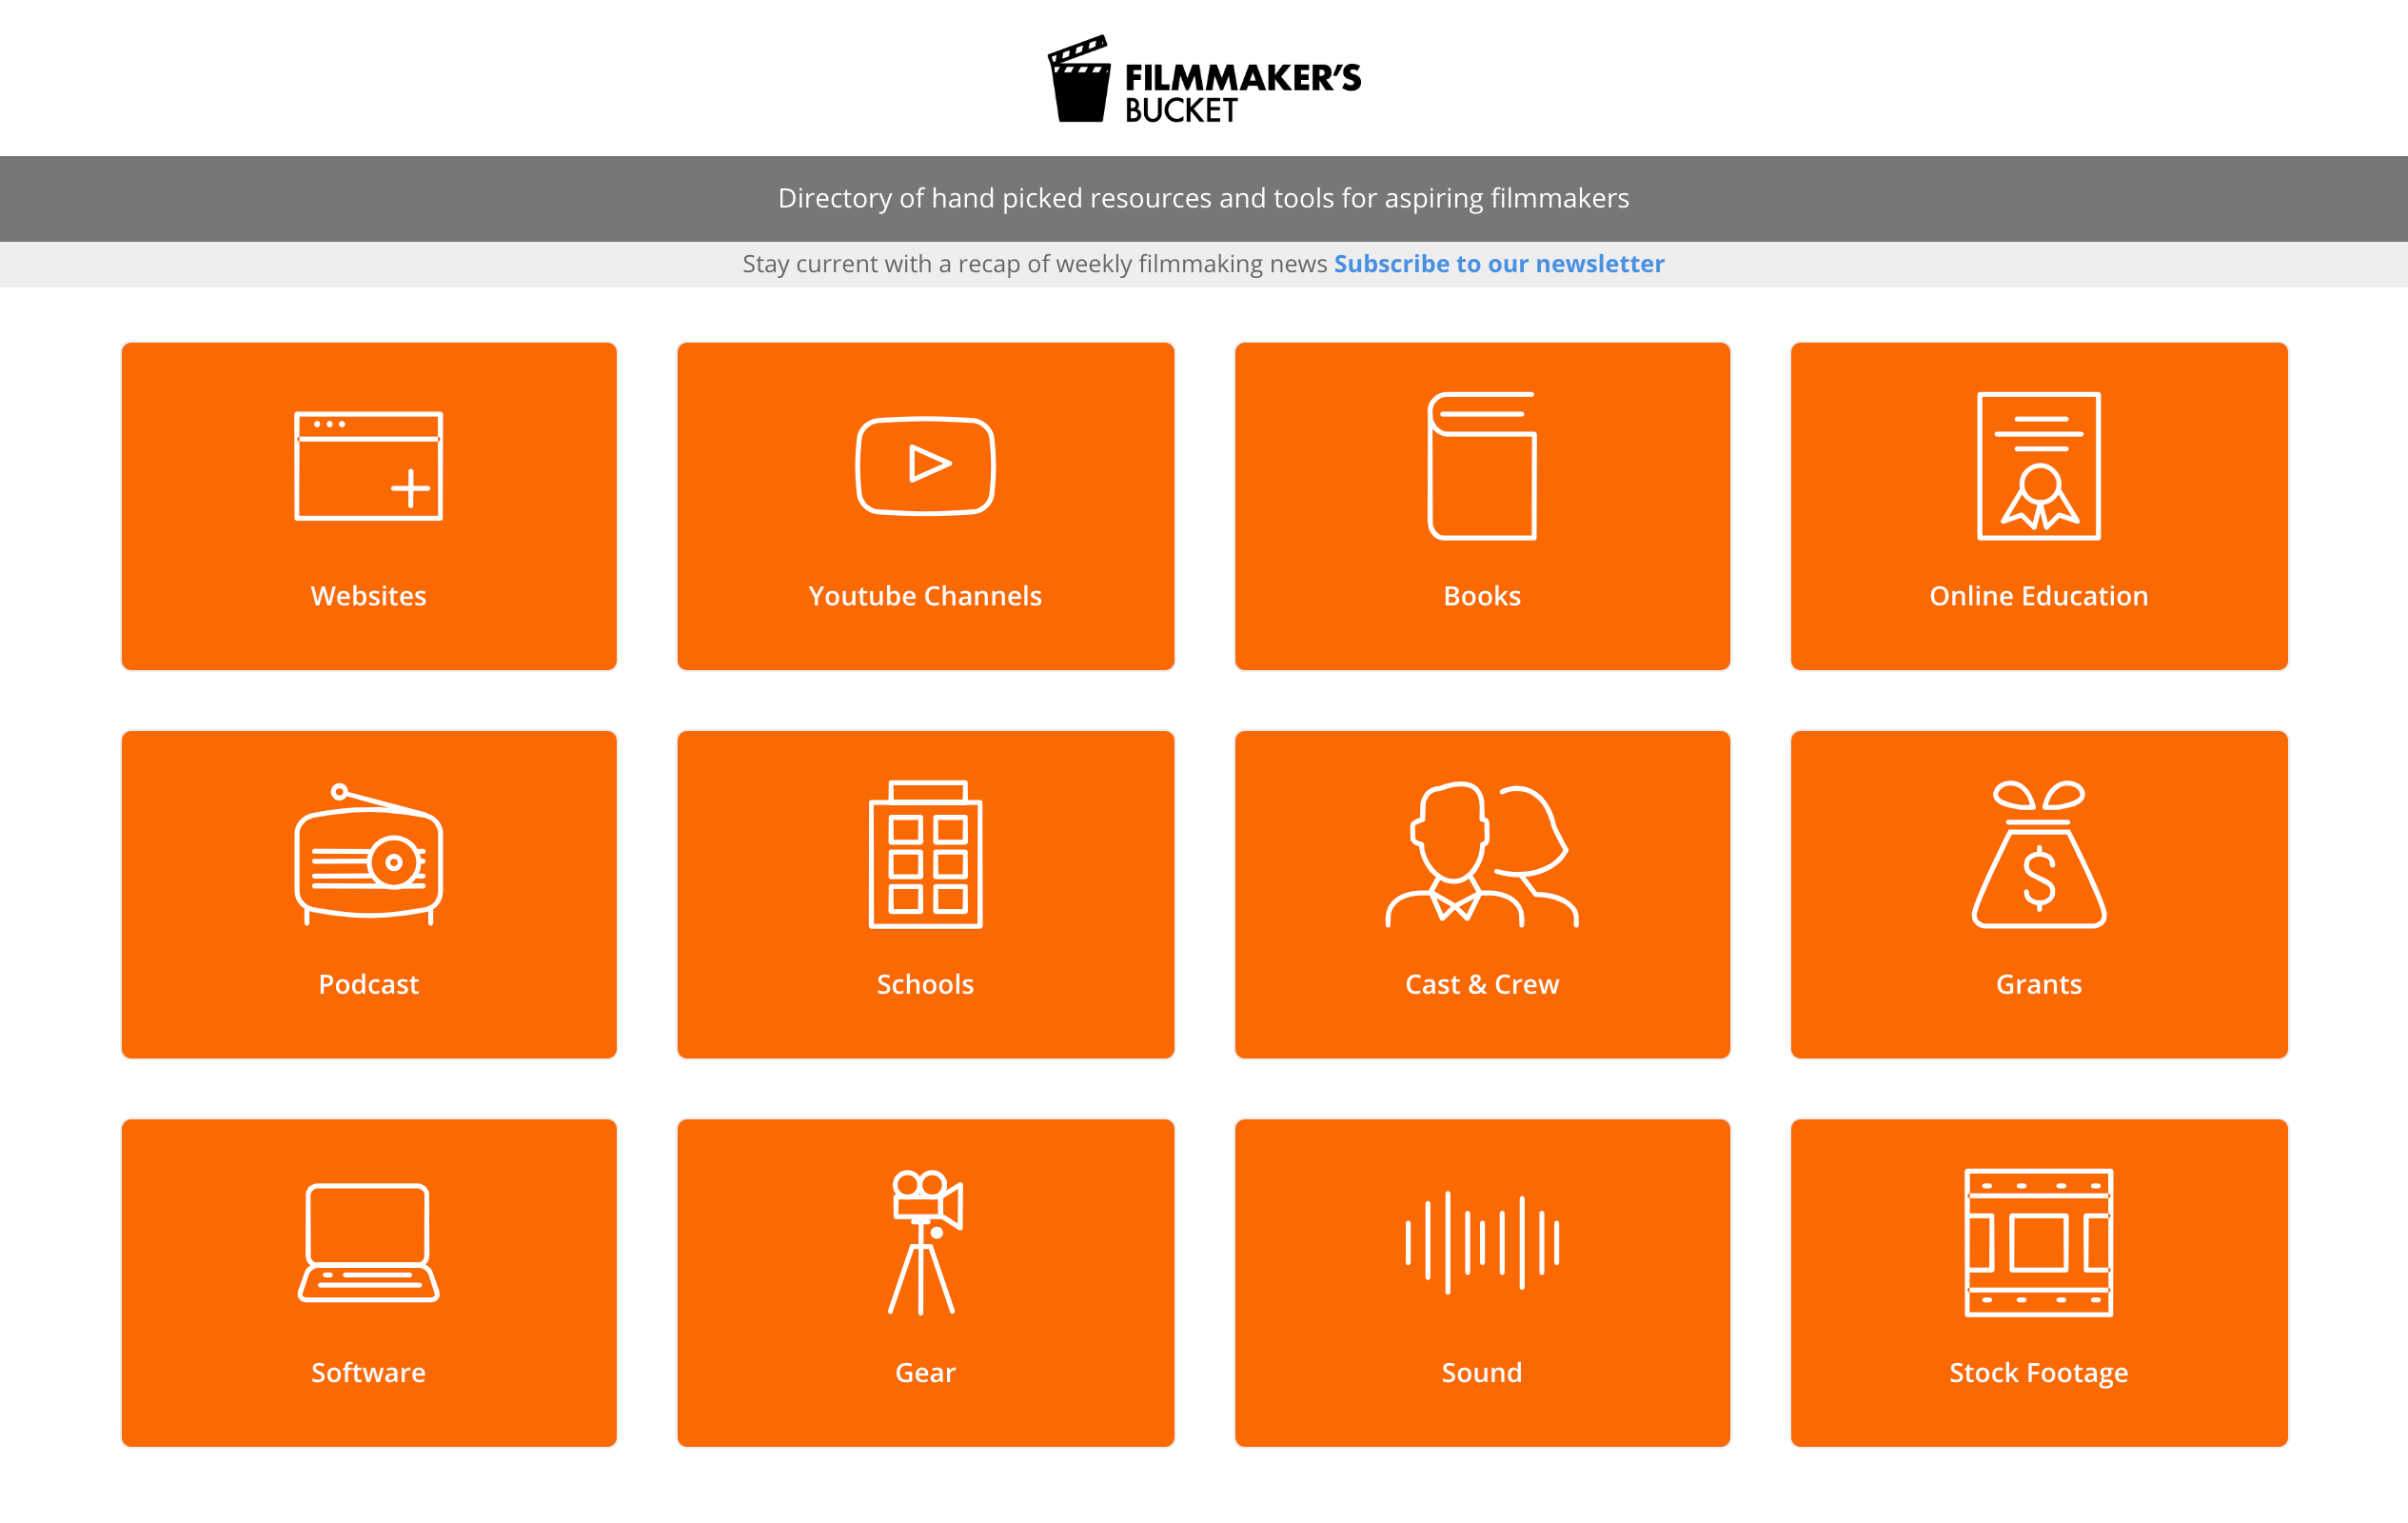This screenshot has width=2408, height=1523.
Task: Open the Websites category label
Action: click(368, 596)
